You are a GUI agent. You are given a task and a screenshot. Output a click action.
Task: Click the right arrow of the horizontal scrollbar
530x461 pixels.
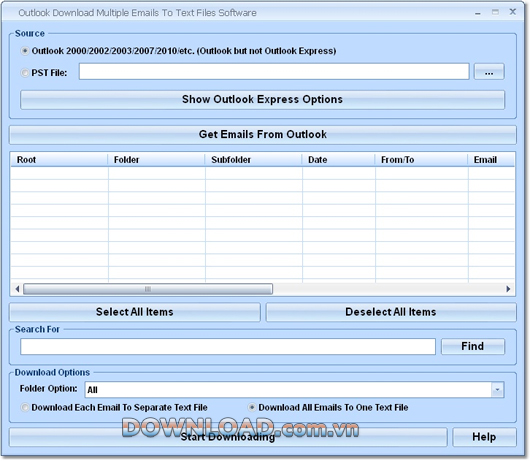(x=508, y=289)
